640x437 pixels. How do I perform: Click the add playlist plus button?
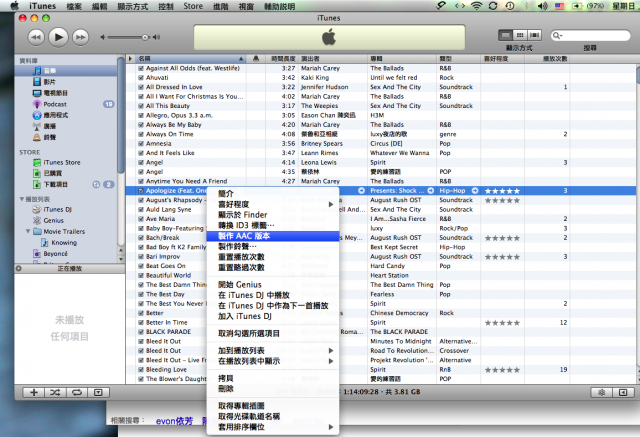pos(34,393)
